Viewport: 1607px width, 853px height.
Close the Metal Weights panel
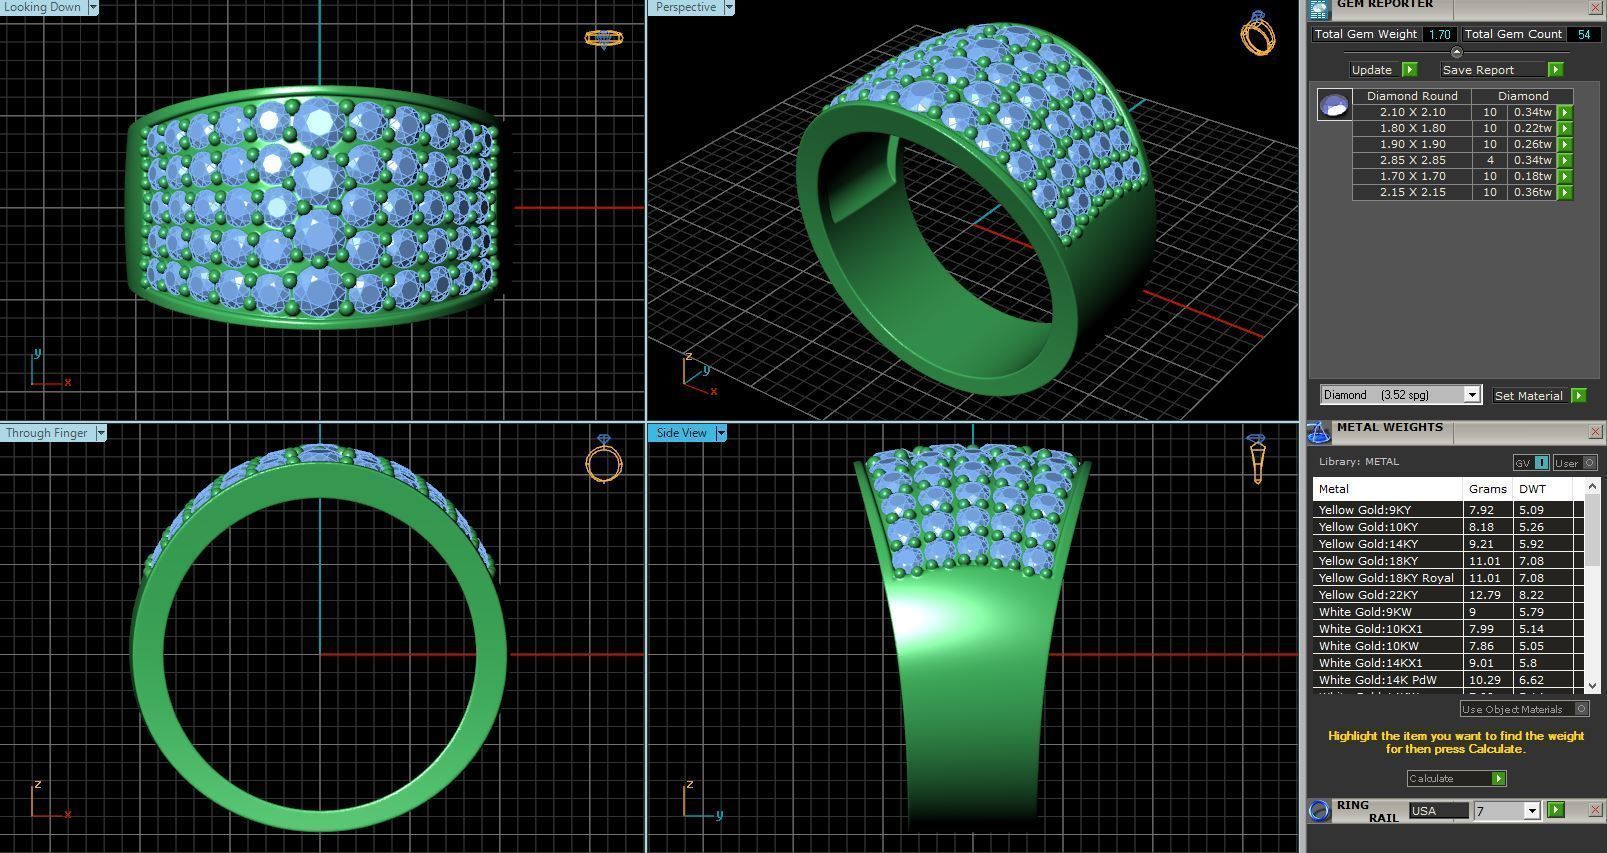1595,432
